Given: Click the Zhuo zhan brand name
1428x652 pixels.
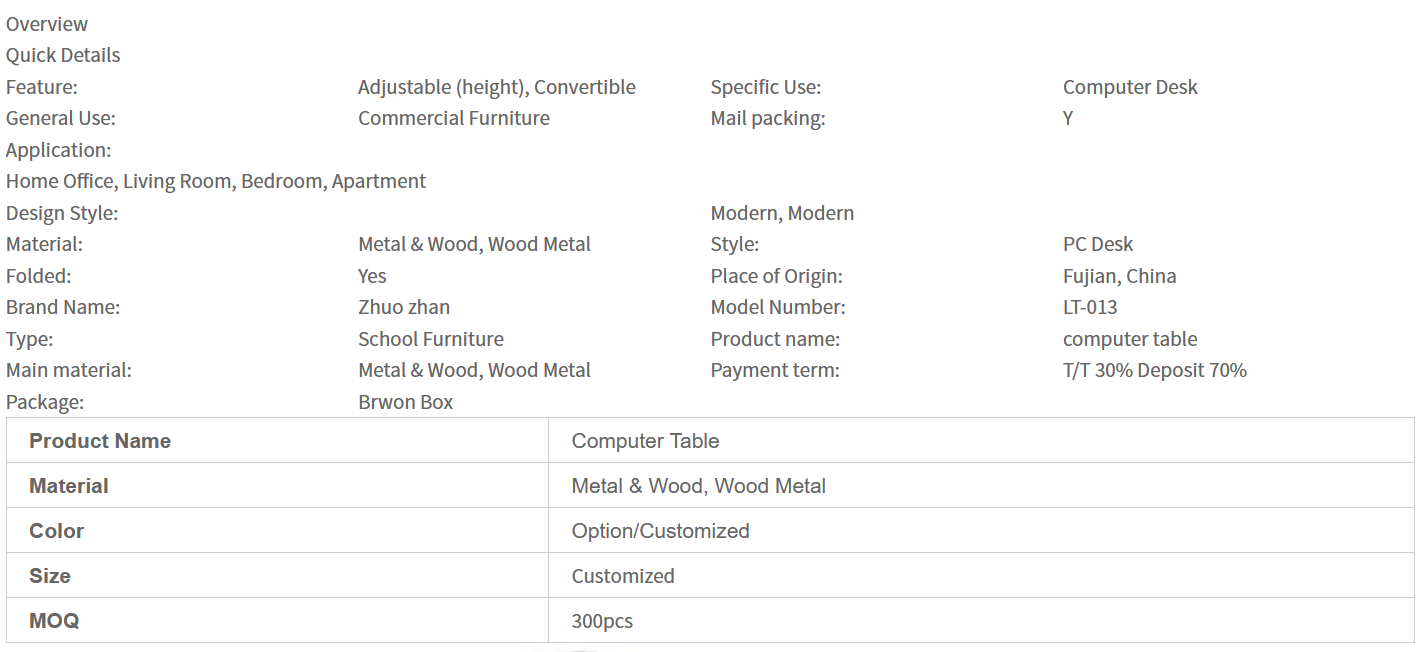Looking at the screenshot, I should [x=404, y=307].
